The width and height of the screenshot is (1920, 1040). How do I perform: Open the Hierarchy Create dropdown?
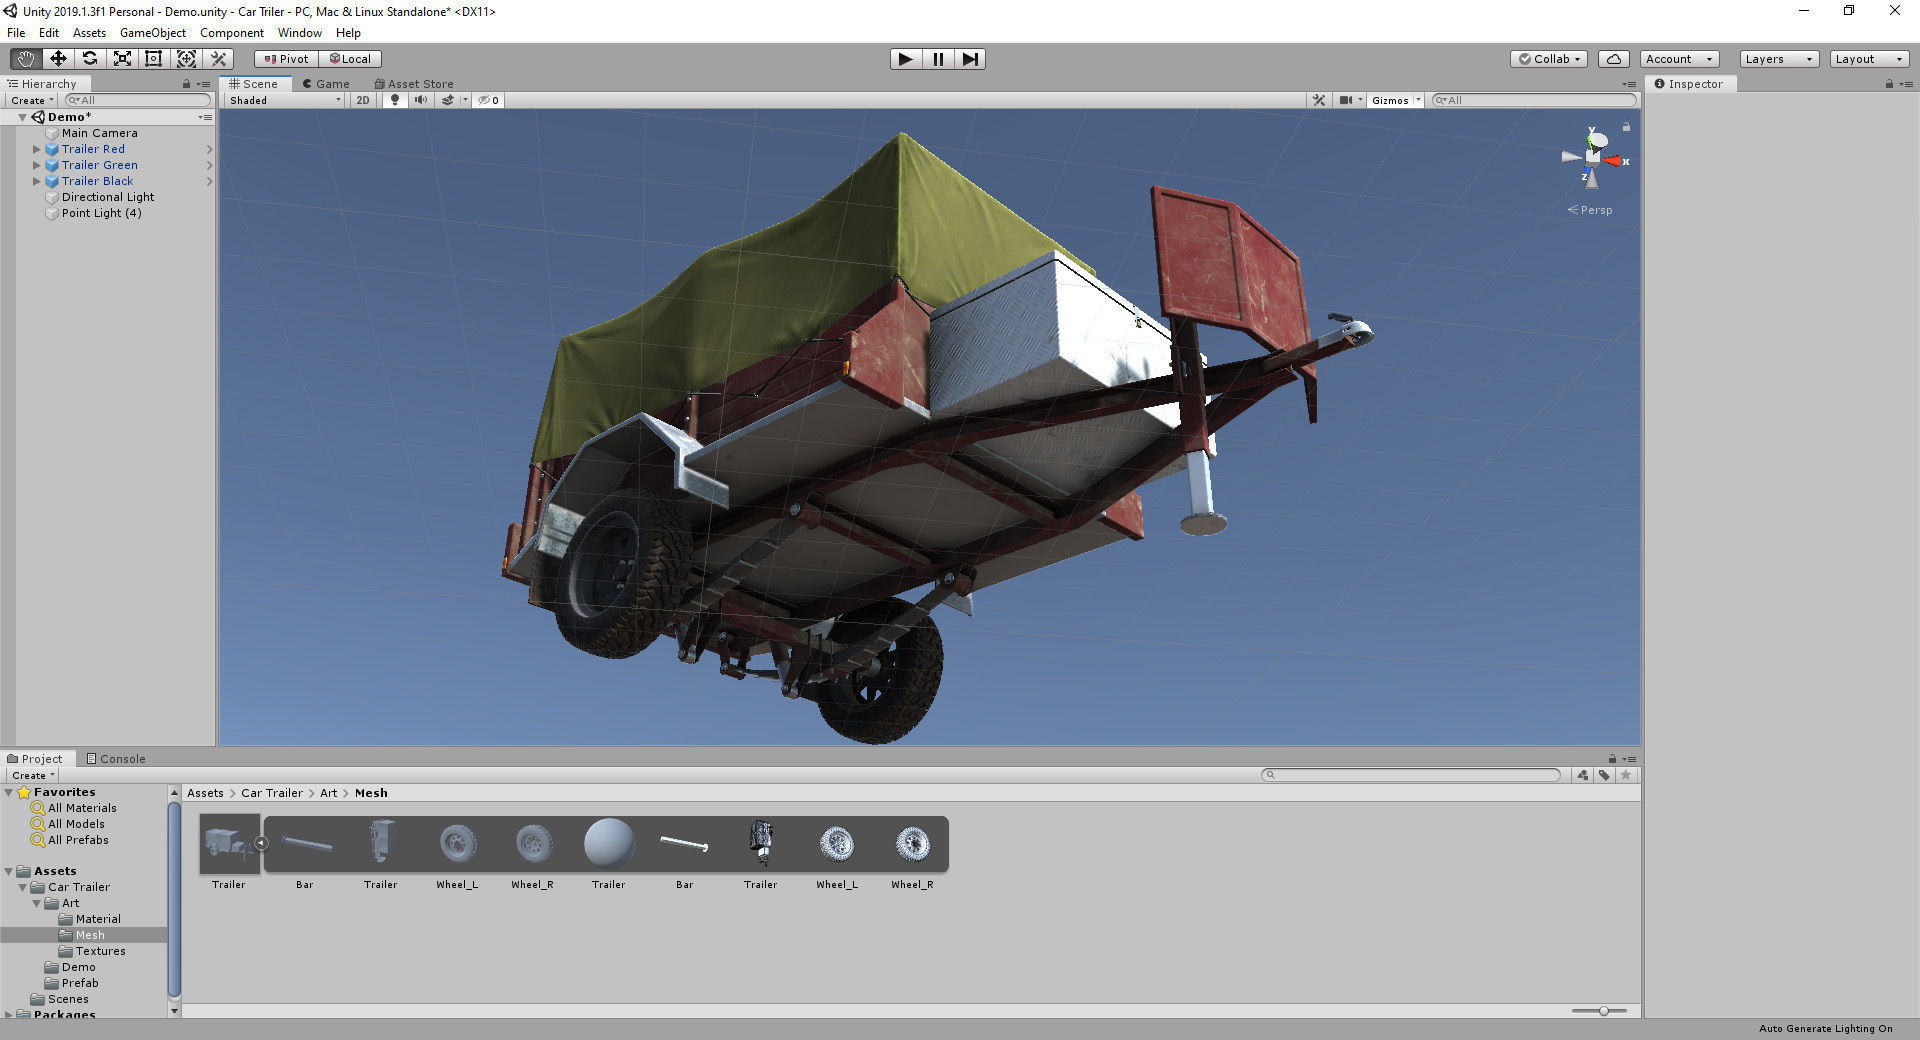[33, 100]
